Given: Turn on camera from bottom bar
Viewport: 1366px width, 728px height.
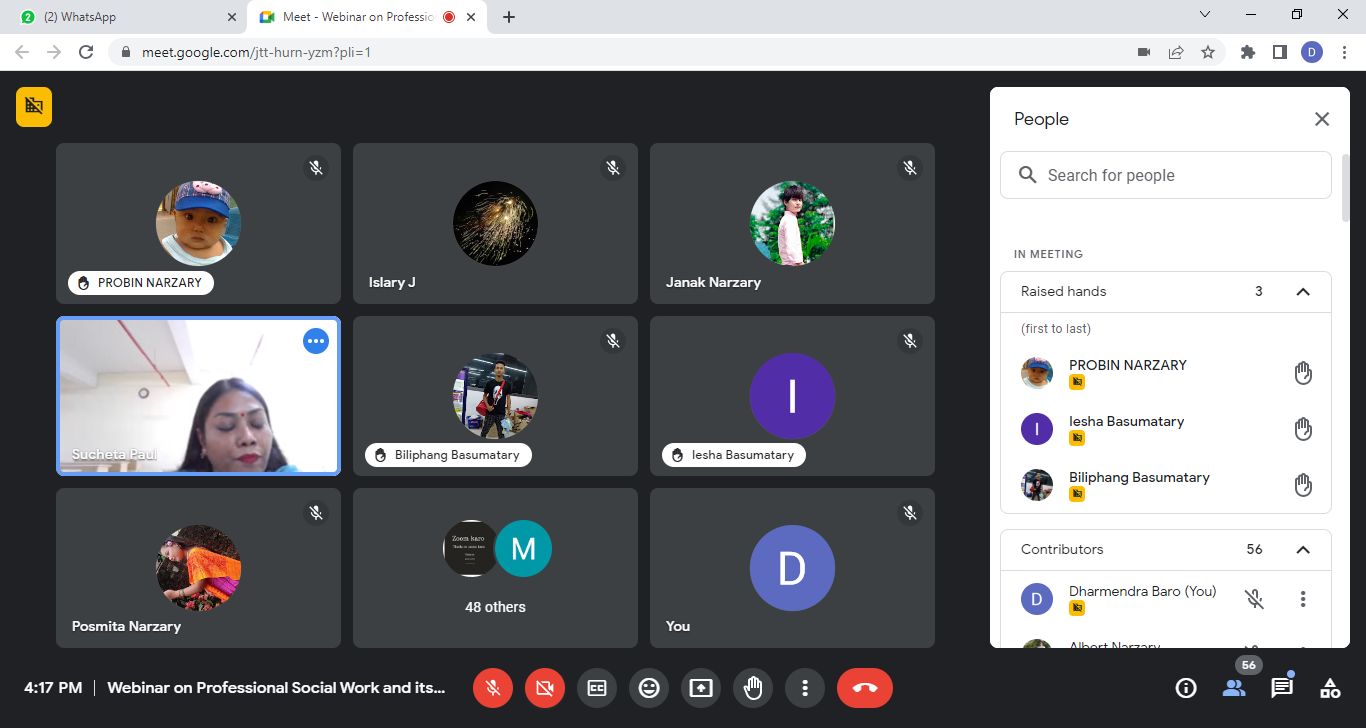Looking at the screenshot, I should (x=545, y=688).
